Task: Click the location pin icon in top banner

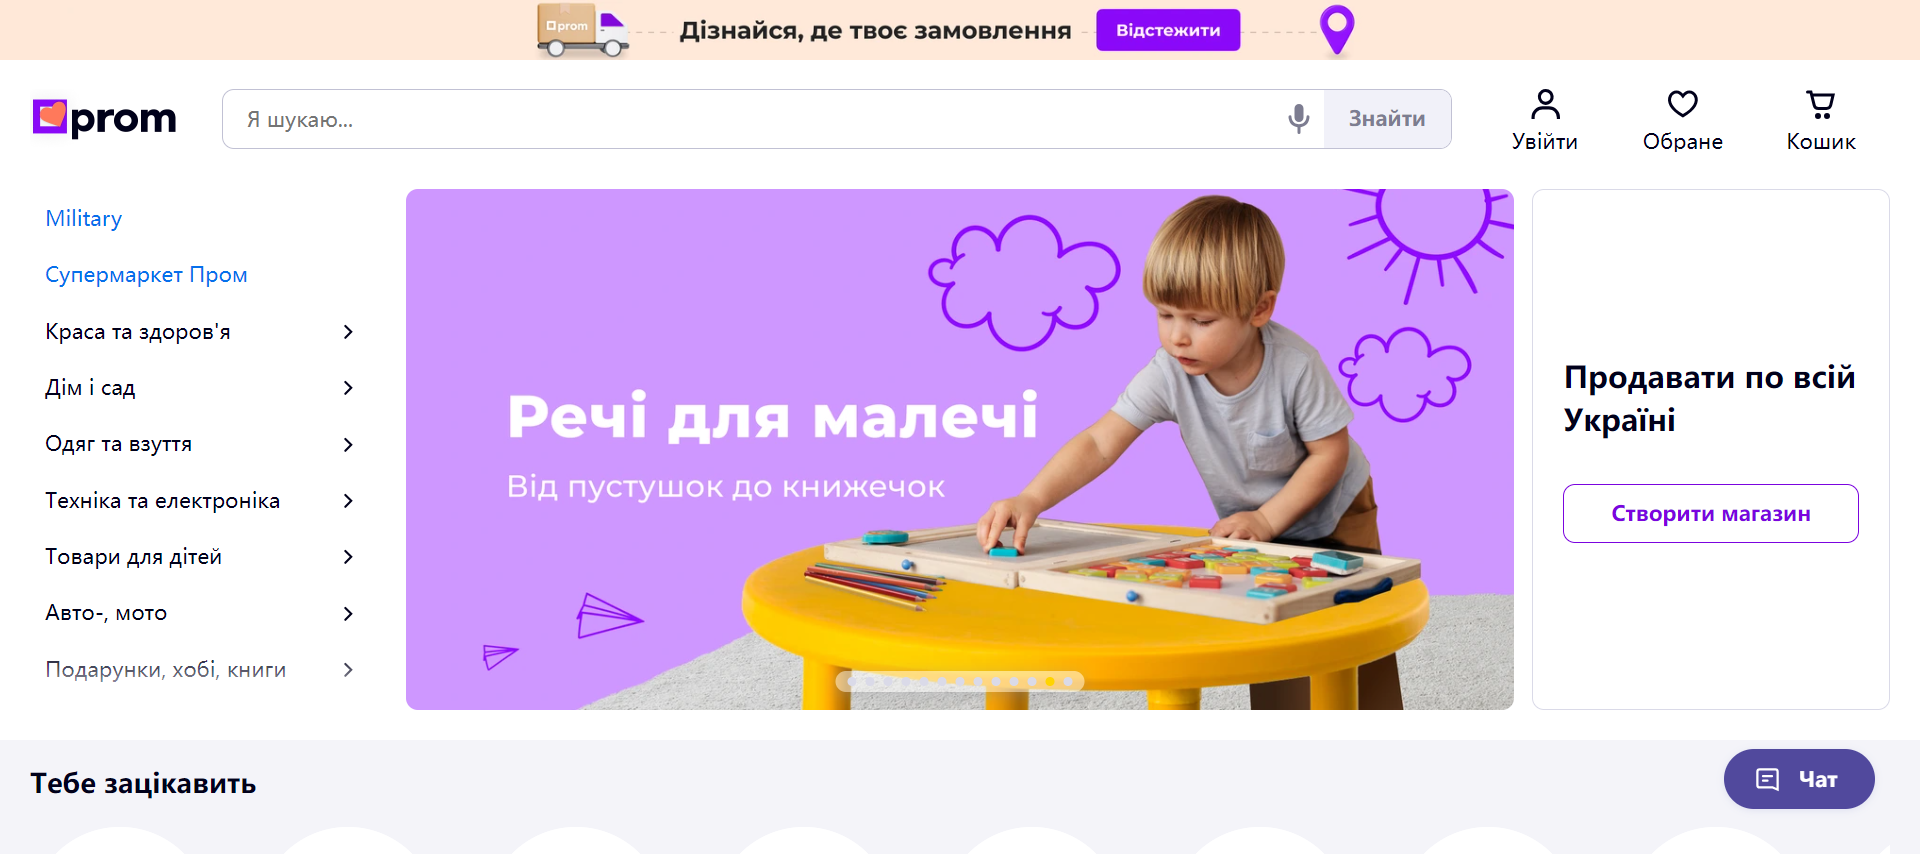Action: (1337, 29)
